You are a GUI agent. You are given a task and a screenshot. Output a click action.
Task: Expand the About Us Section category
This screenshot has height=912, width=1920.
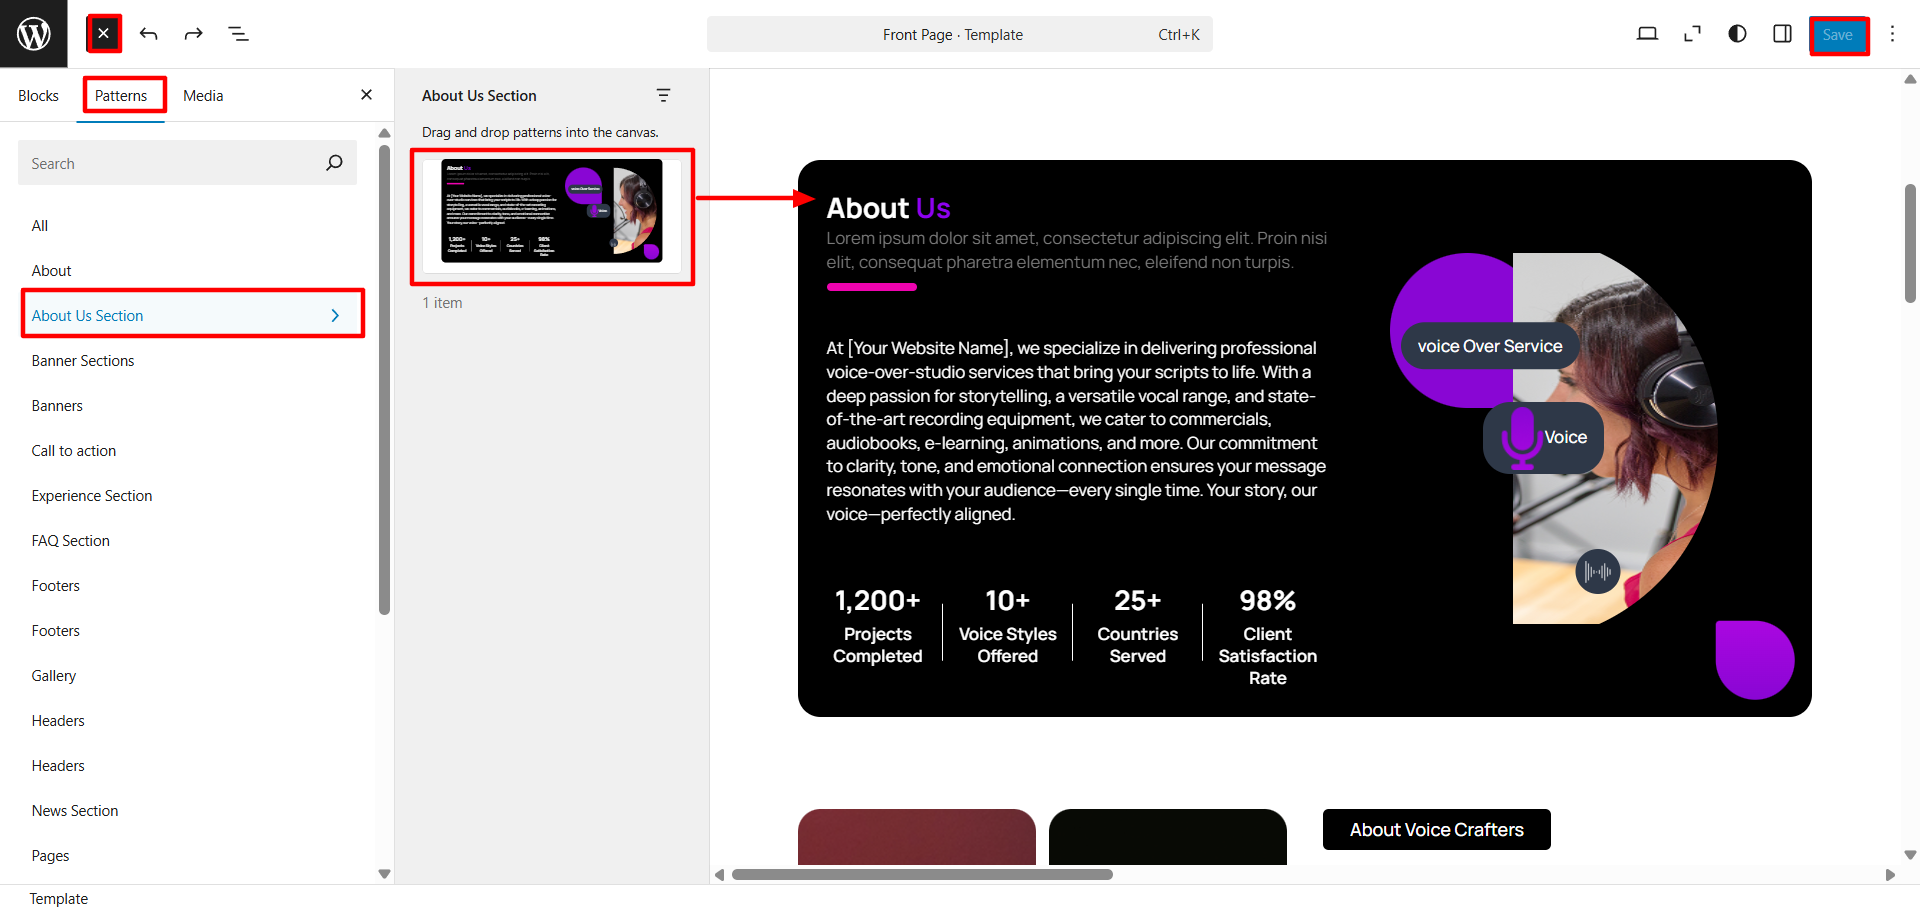(x=192, y=315)
